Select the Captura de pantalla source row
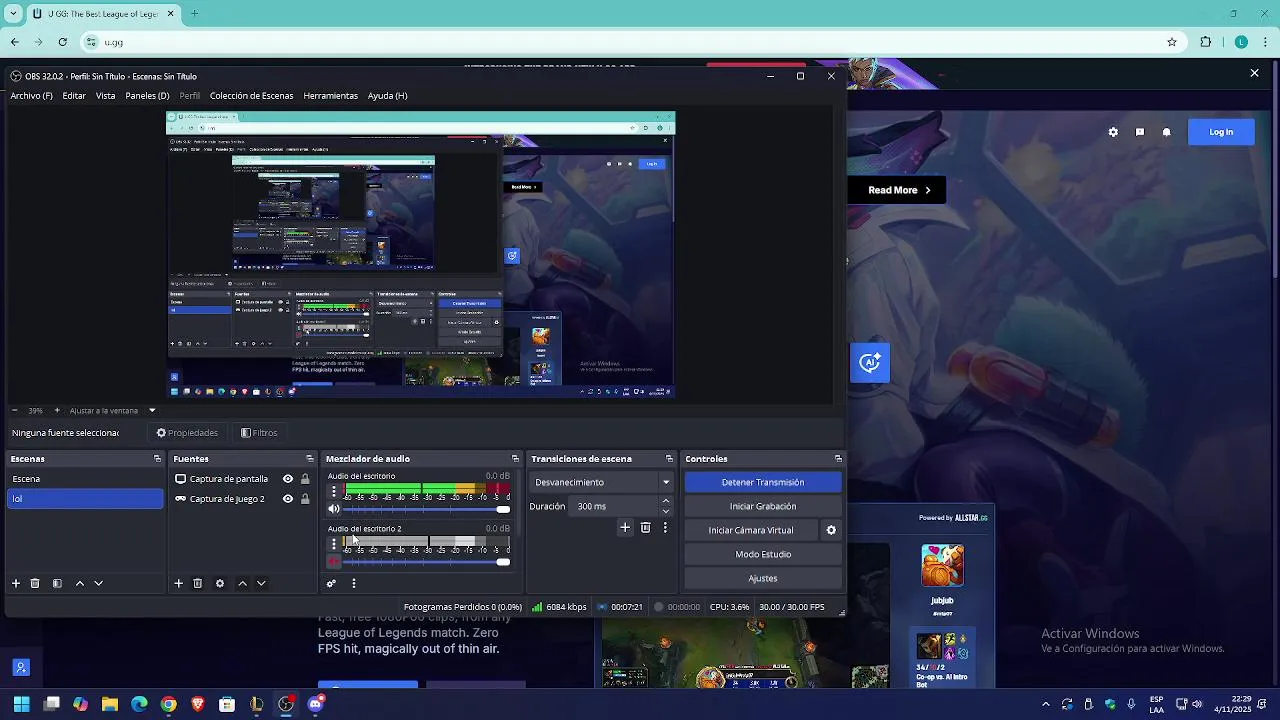Image resolution: width=1280 pixels, height=720 pixels. point(242,479)
